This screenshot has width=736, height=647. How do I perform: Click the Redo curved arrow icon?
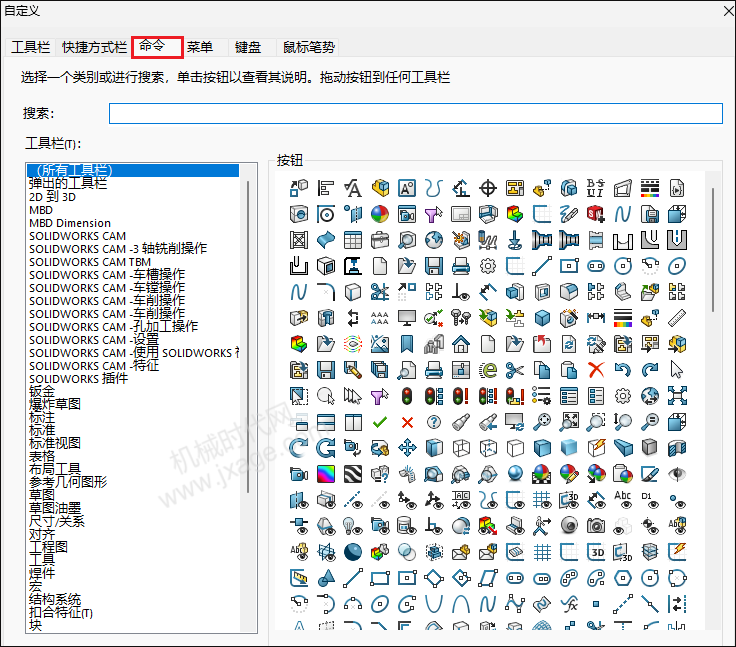[x=650, y=370]
